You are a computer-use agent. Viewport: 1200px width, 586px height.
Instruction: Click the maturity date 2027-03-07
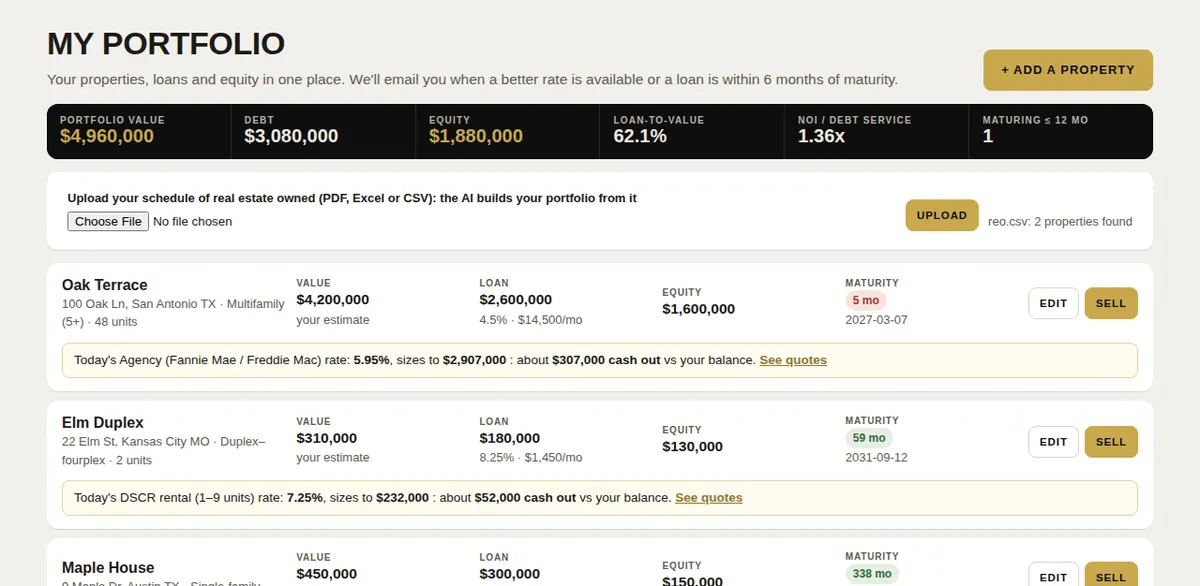876,320
